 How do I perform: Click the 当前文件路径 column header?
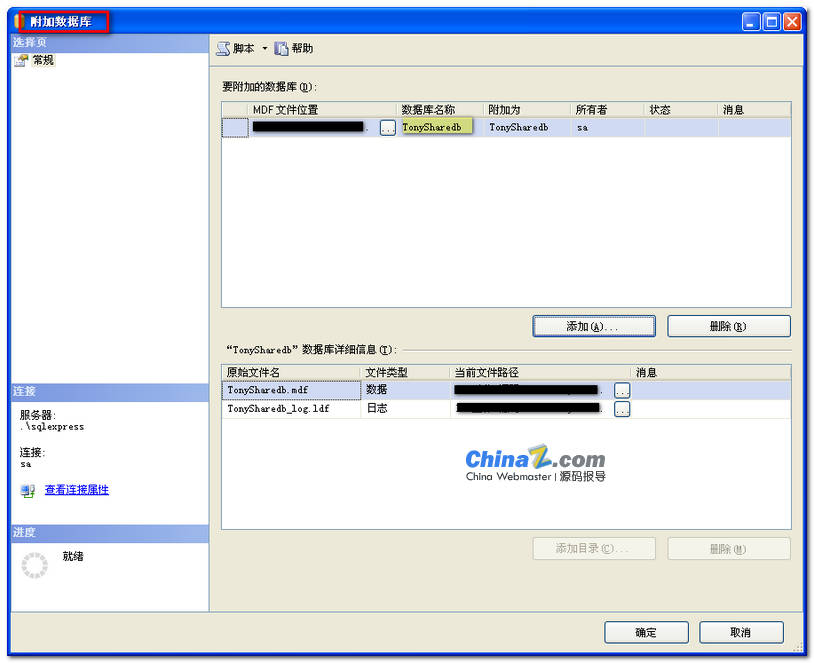pyautogui.click(x=540, y=372)
